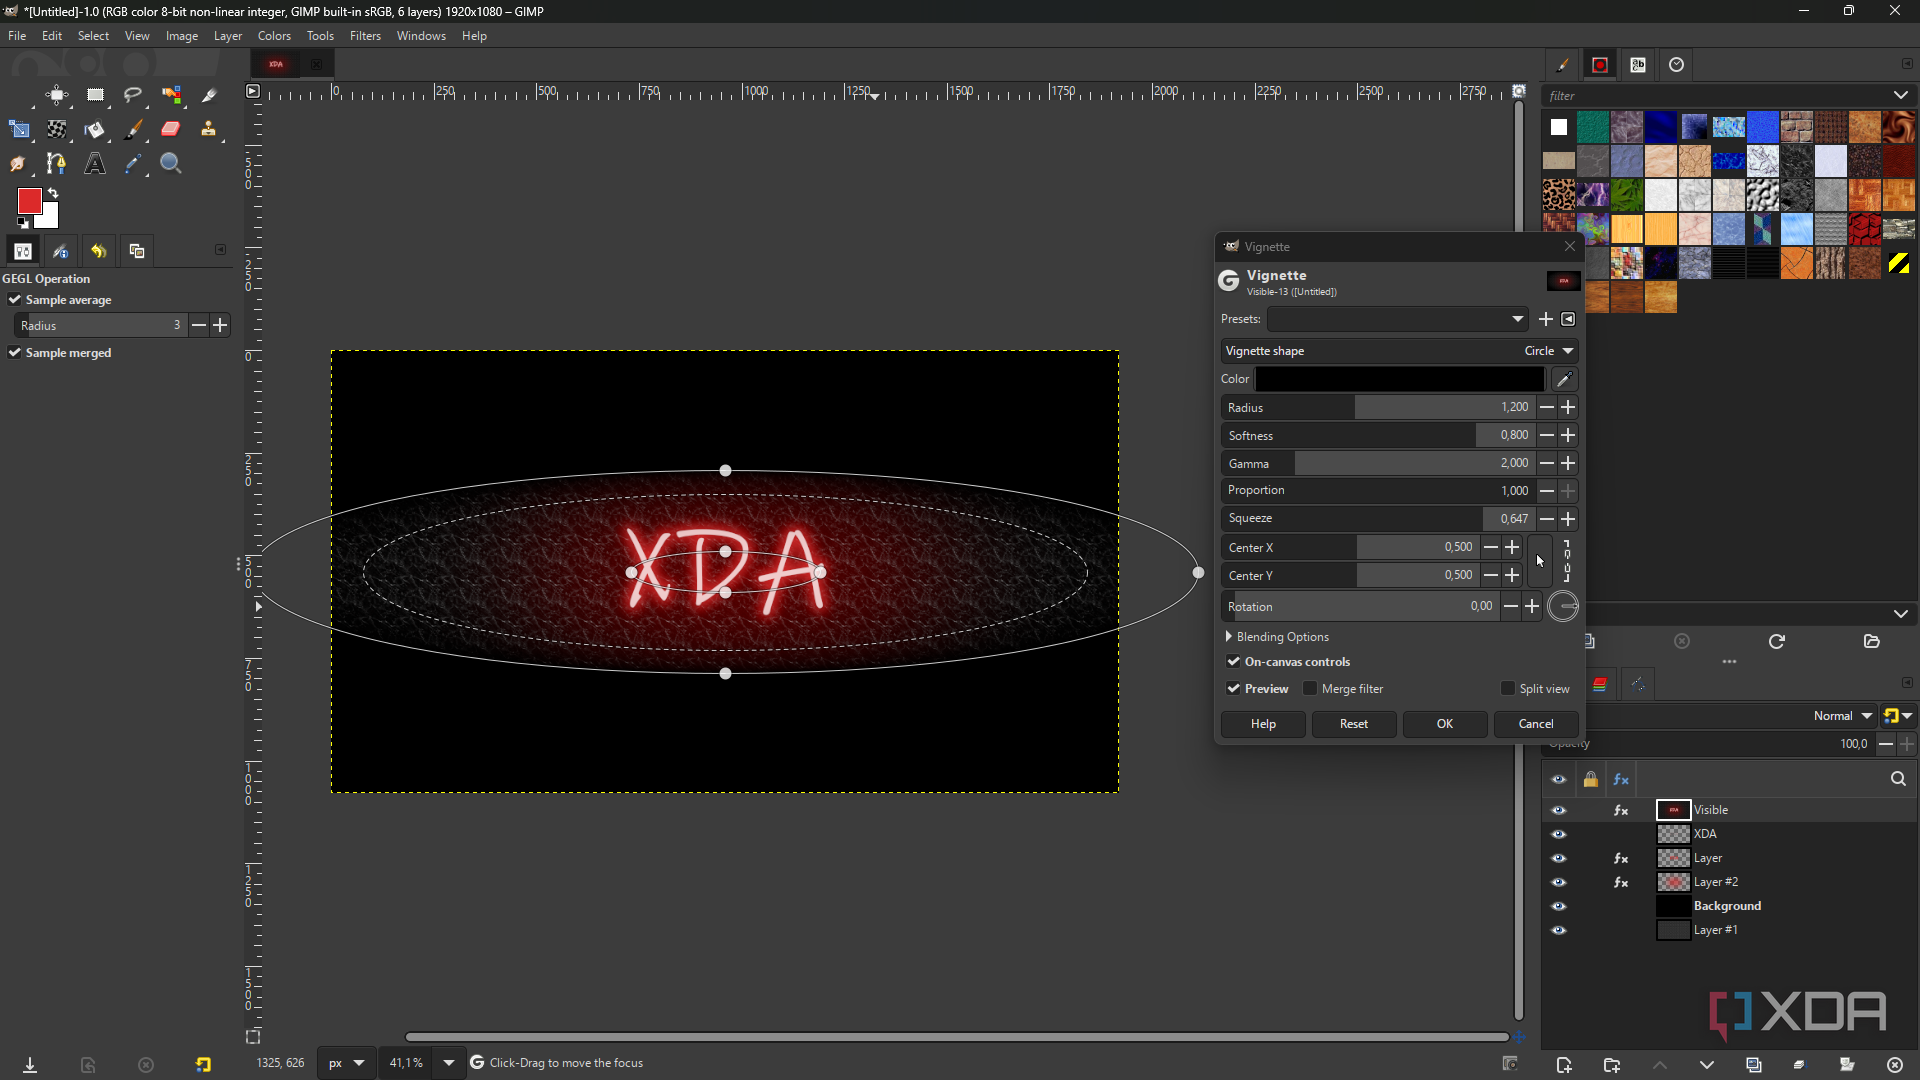Choose the Color Picker eyedropper tool
The height and width of the screenshot is (1080, 1920).
(x=133, y=164)
